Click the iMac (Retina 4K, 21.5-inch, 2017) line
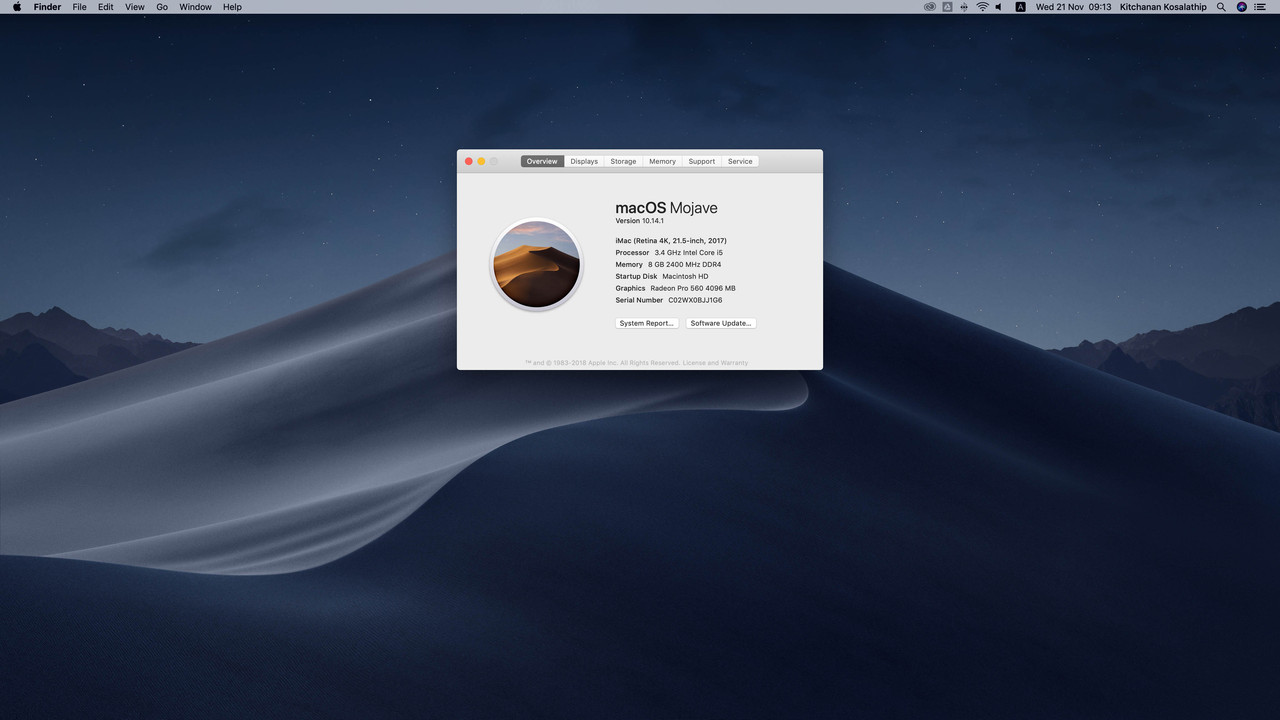This screenshot has width=1280, height=720. [x=671, y=241]
